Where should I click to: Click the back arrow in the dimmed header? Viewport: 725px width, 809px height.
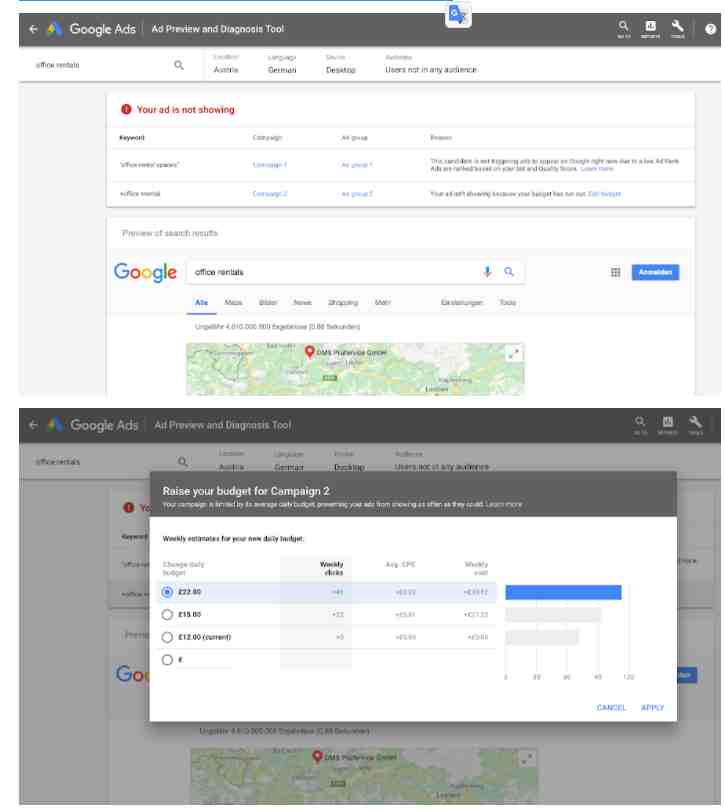click(x=34, y=425)
